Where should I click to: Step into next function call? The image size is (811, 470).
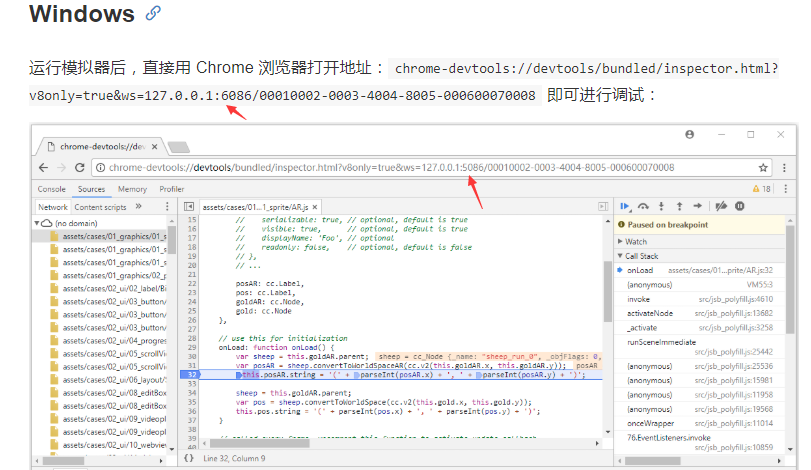(x=661, y=206)
